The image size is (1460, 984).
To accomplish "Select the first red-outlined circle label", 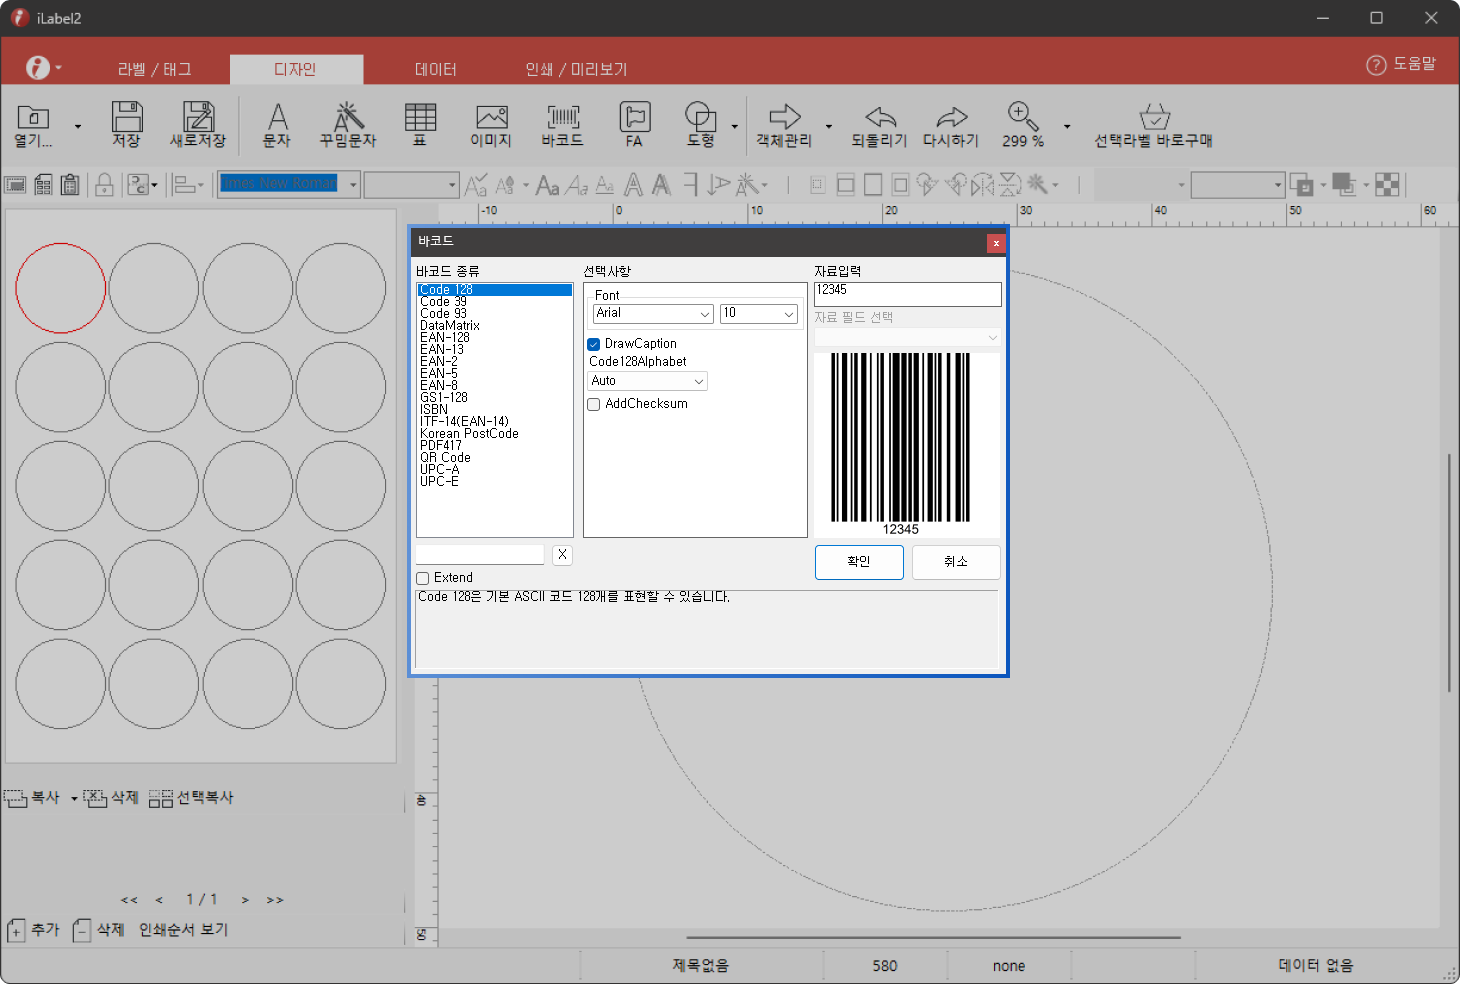I will (61, 288).
